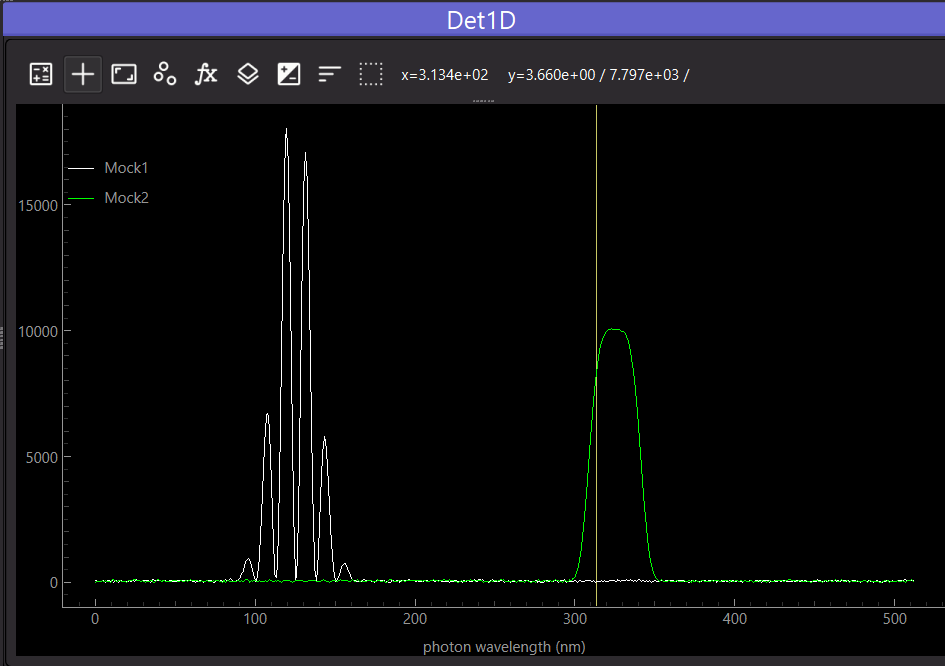Click the stacked layers overlay icon
The height and width of the screenshot is (666, 945).
[248, 74]
